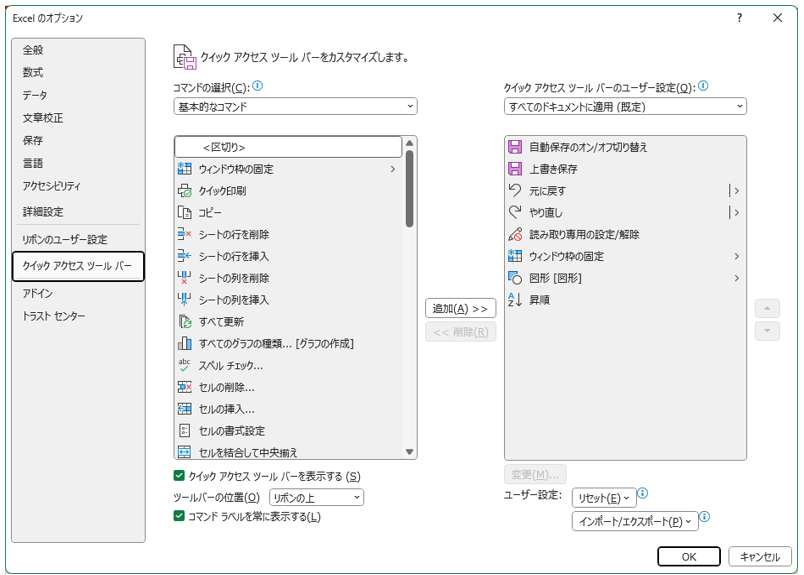Click the 追加(A) >> button

click(x=460, y=308)
